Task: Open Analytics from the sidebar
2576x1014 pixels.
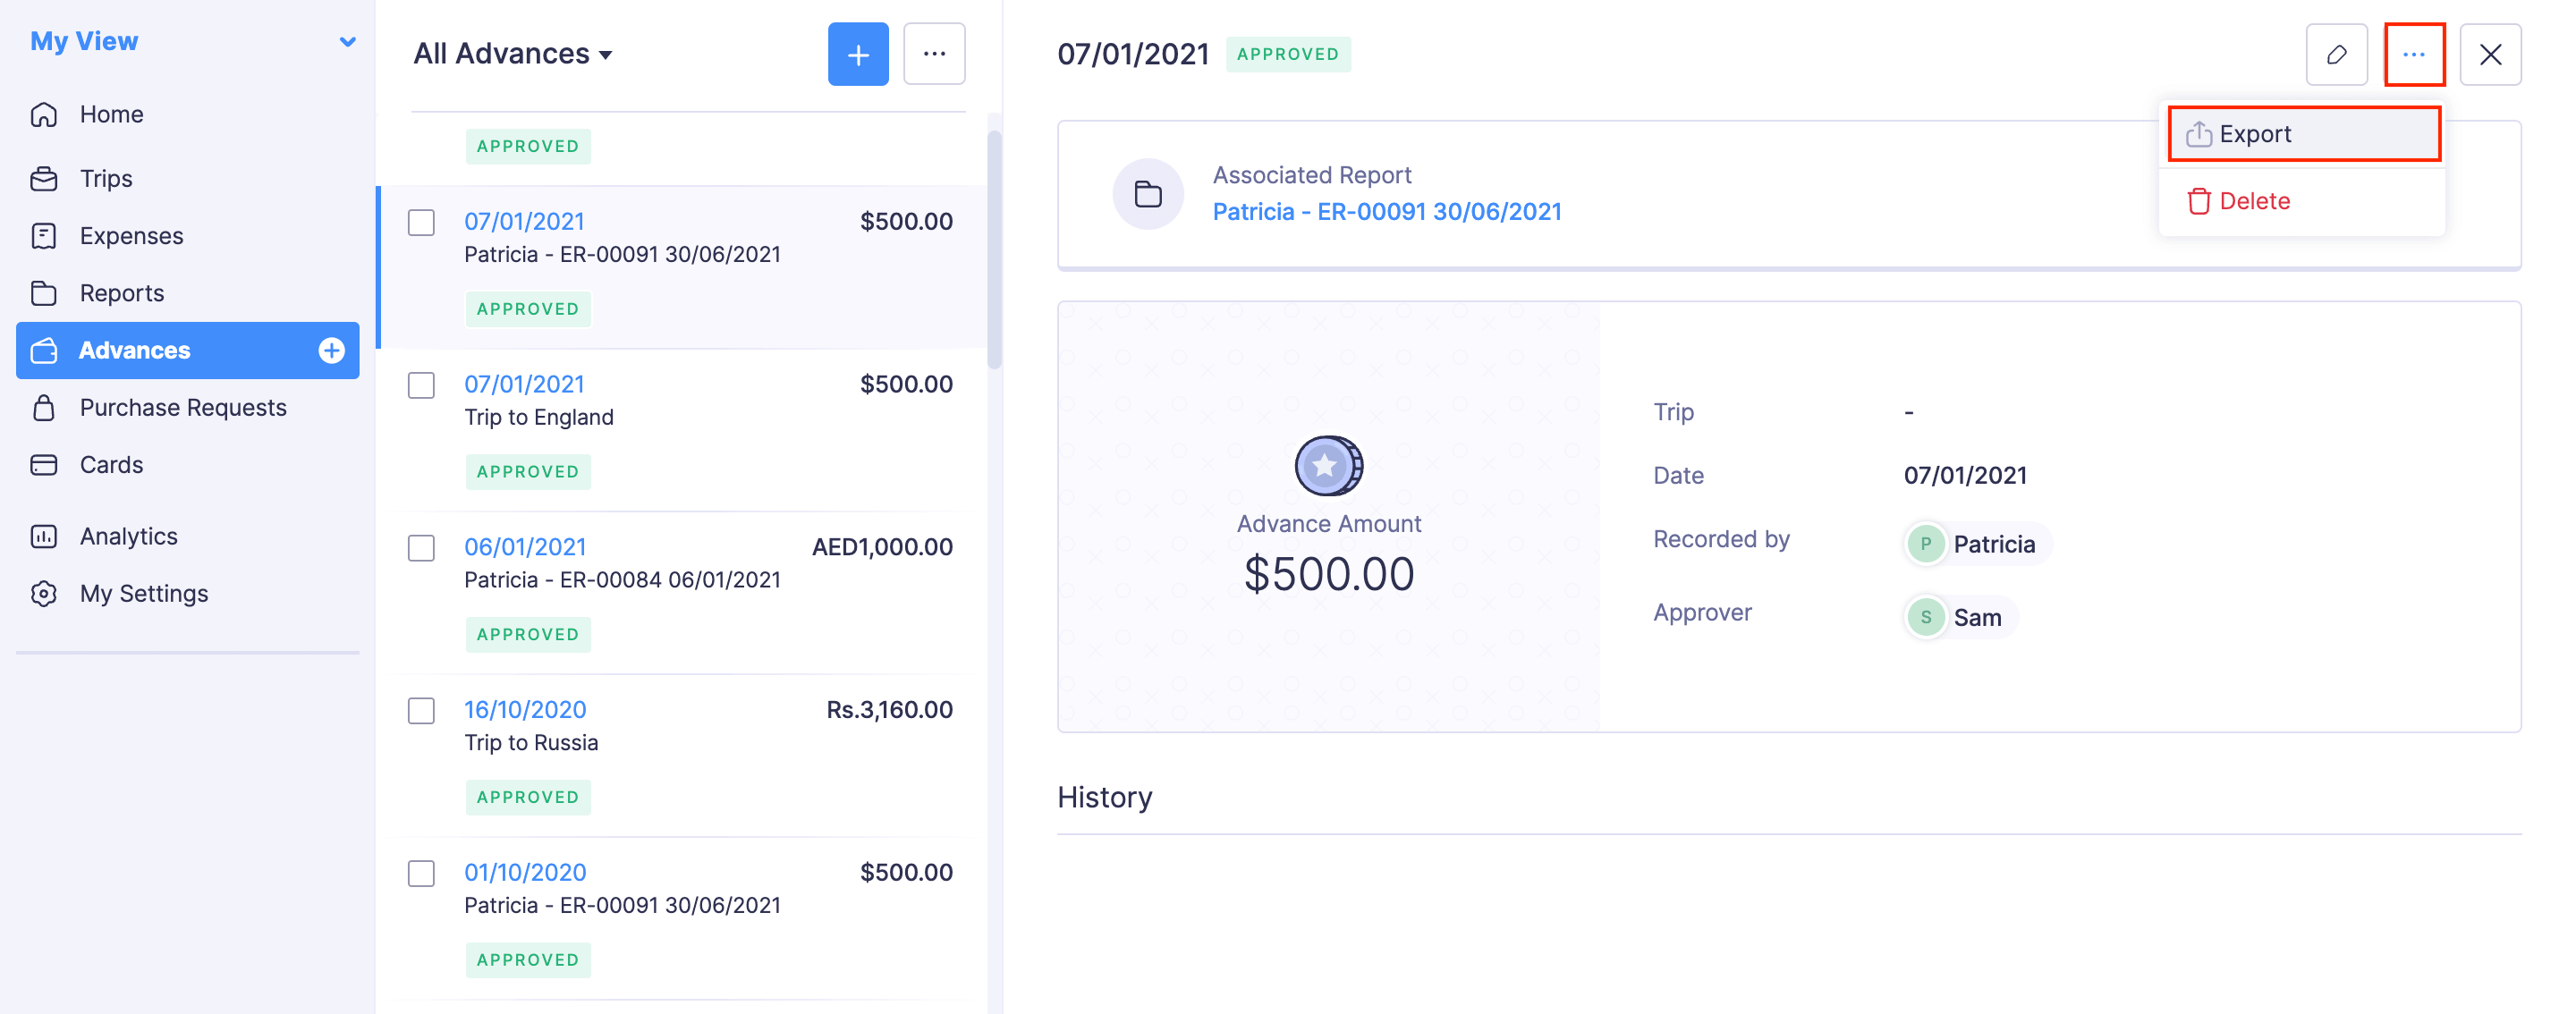Action: (x=128, y=536)
